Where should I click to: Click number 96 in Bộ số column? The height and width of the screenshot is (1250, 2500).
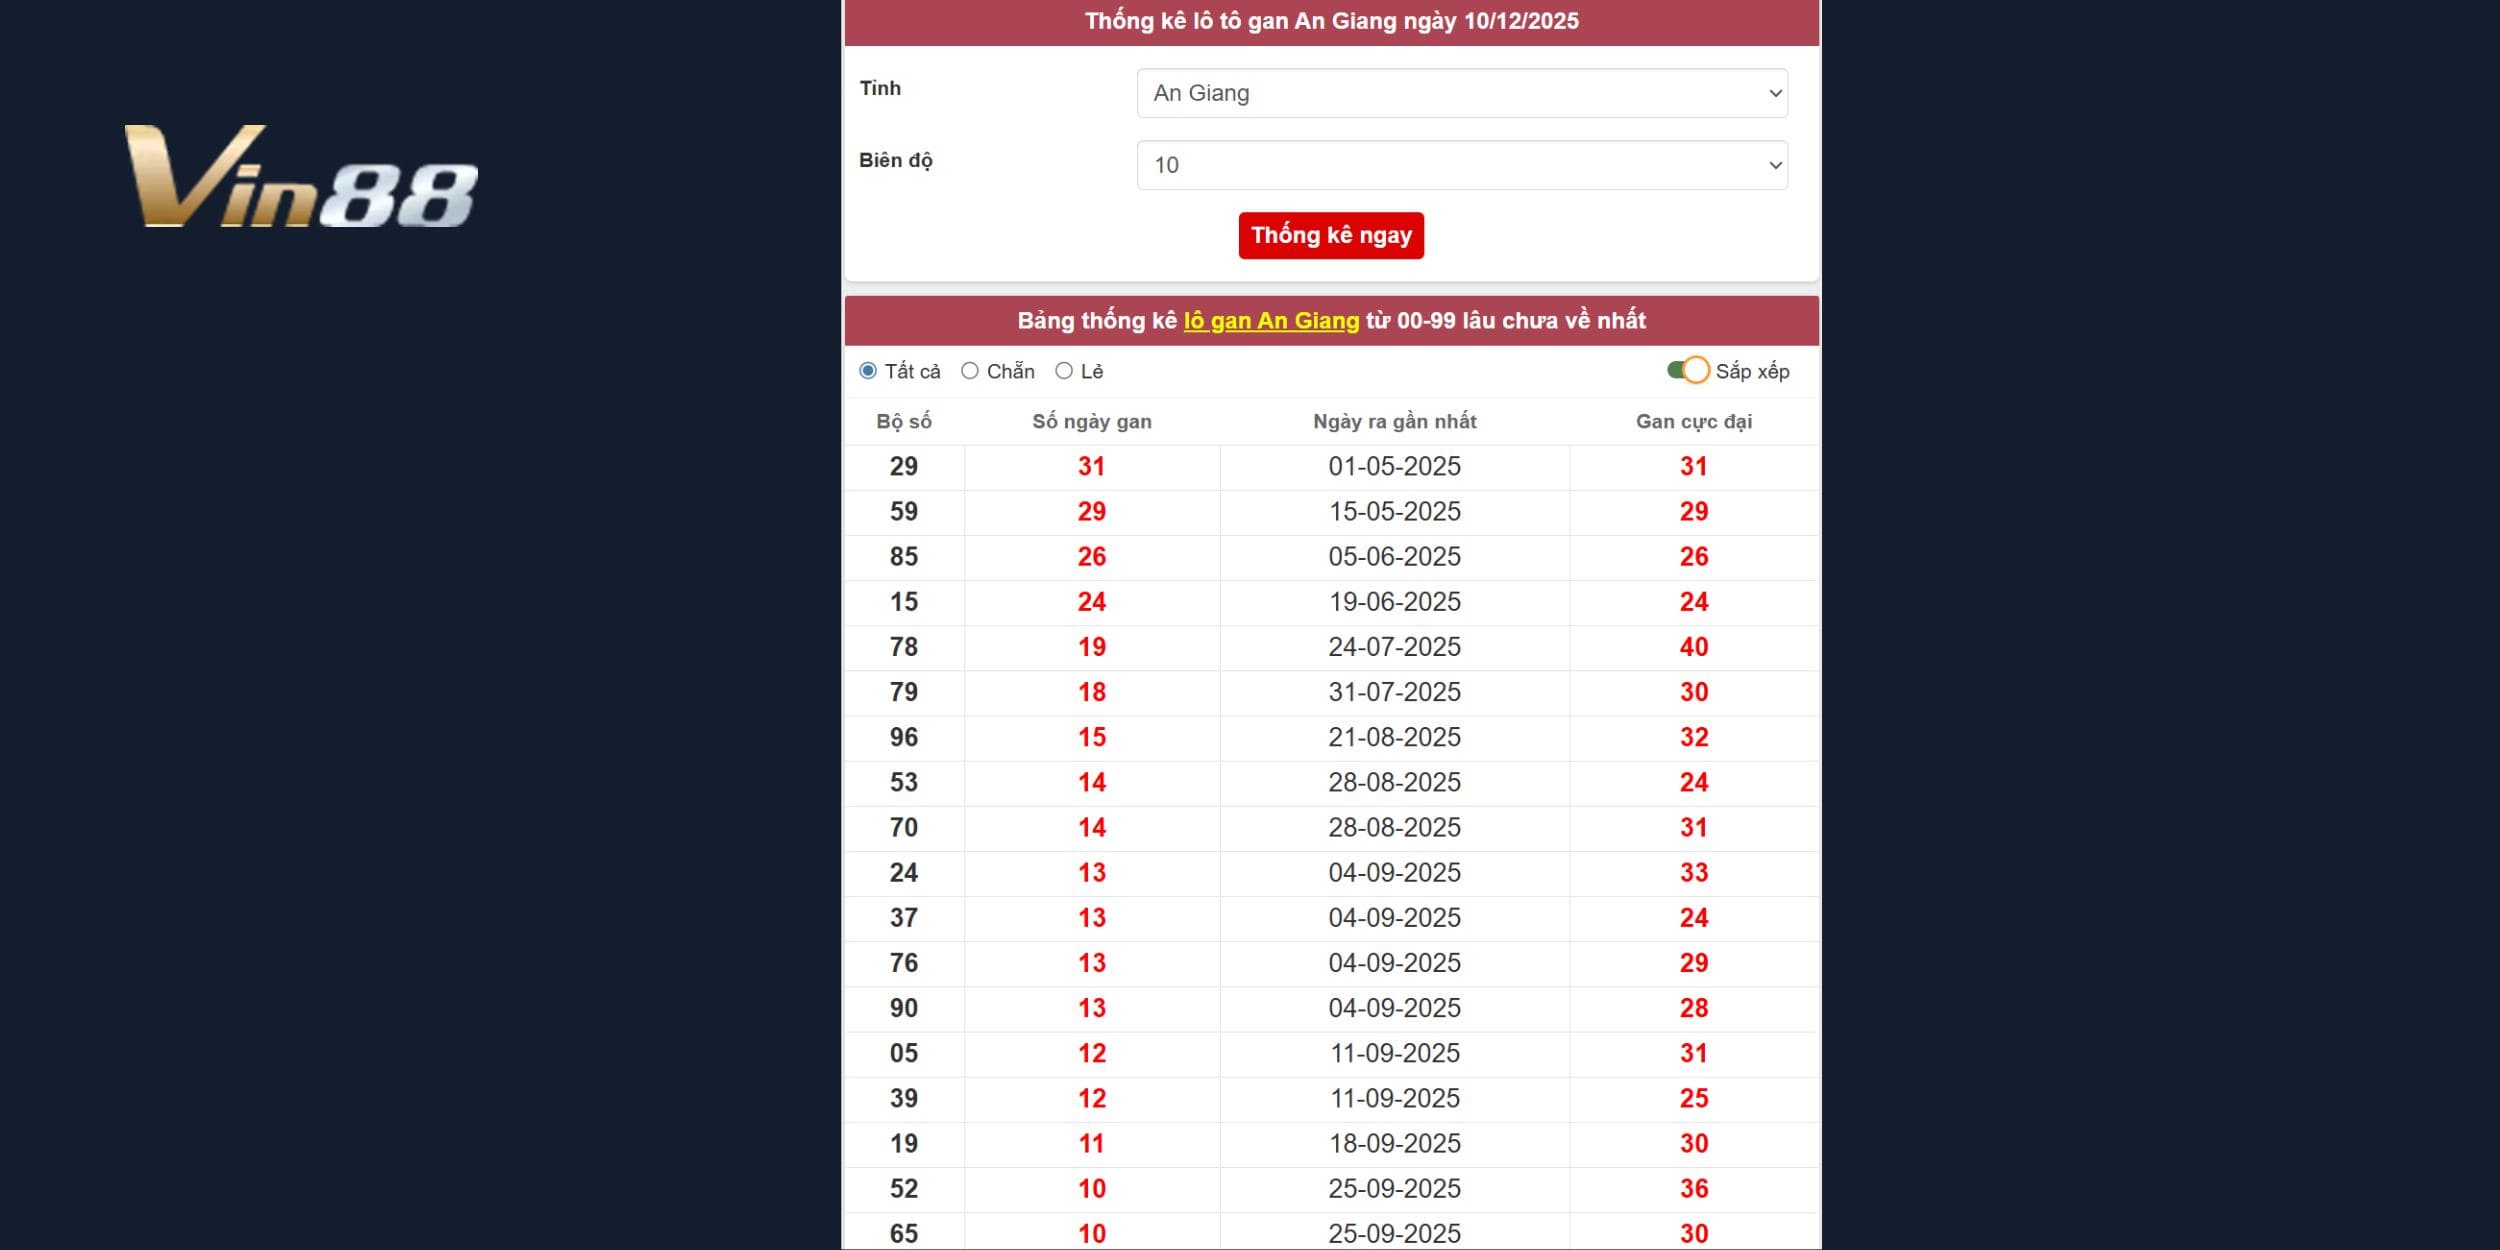[x=904, y=737]
